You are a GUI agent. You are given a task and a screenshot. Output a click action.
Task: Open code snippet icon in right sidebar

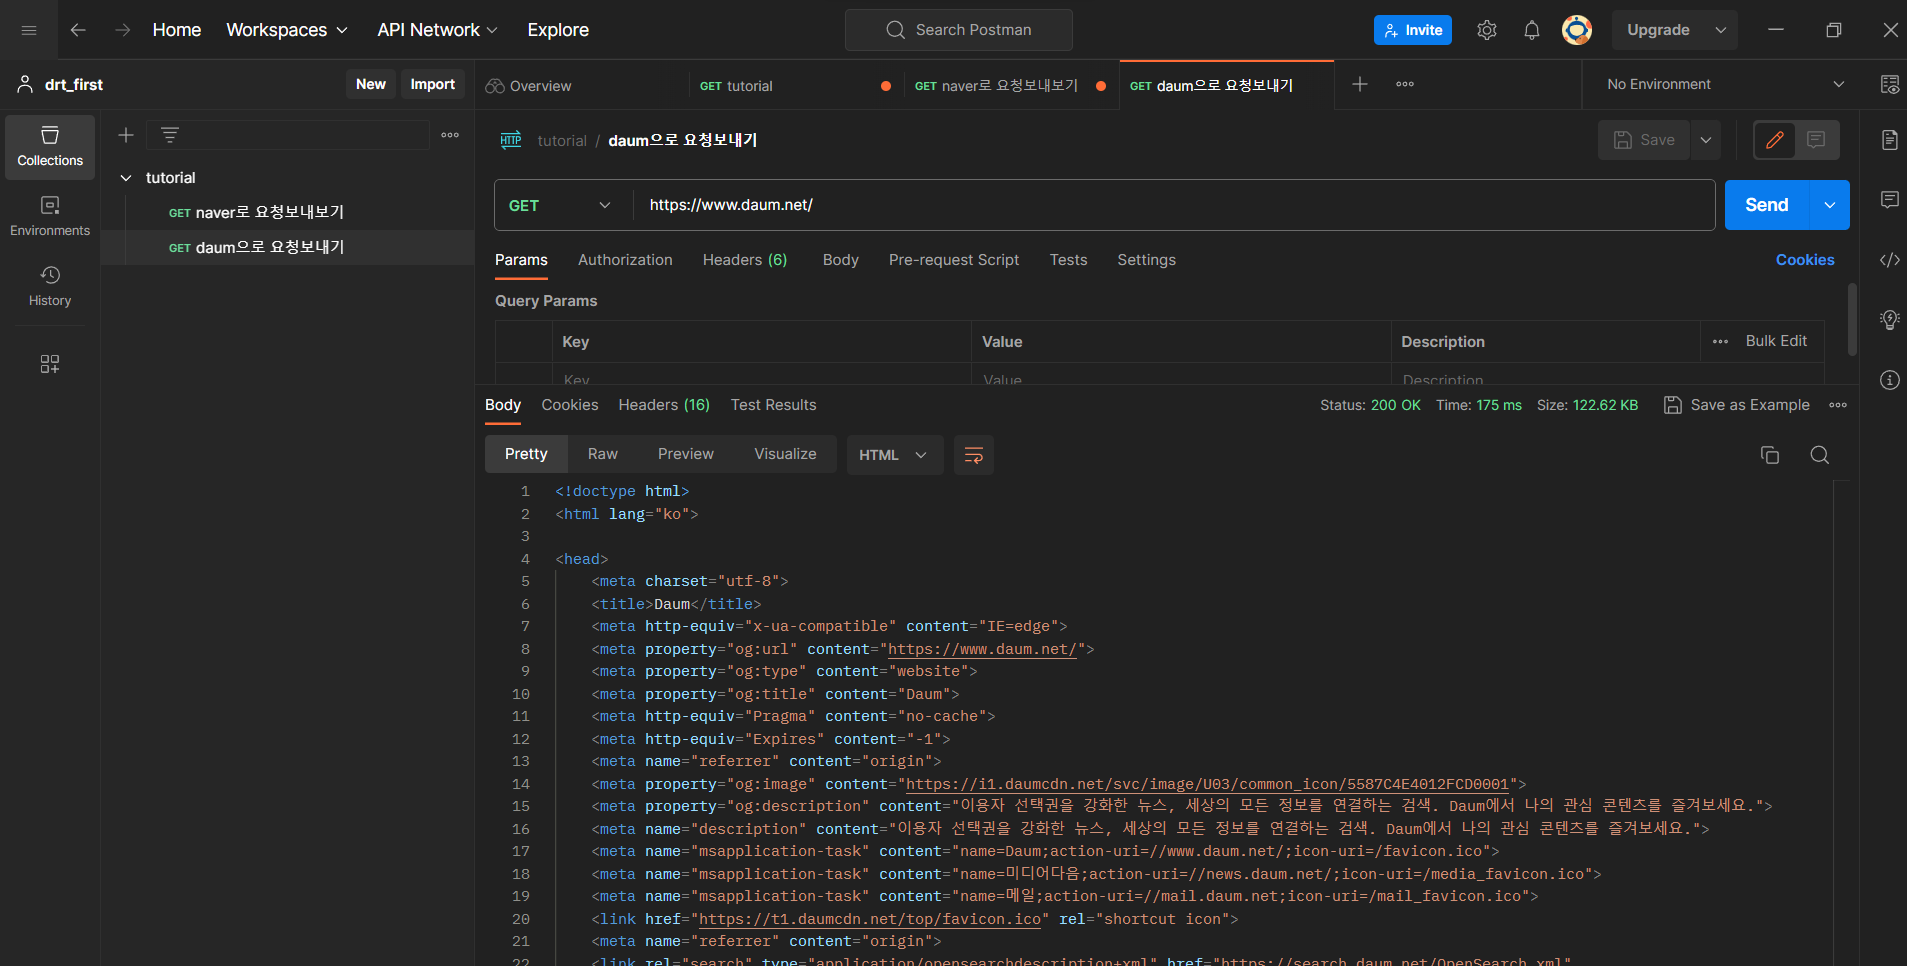point(1889,260)
